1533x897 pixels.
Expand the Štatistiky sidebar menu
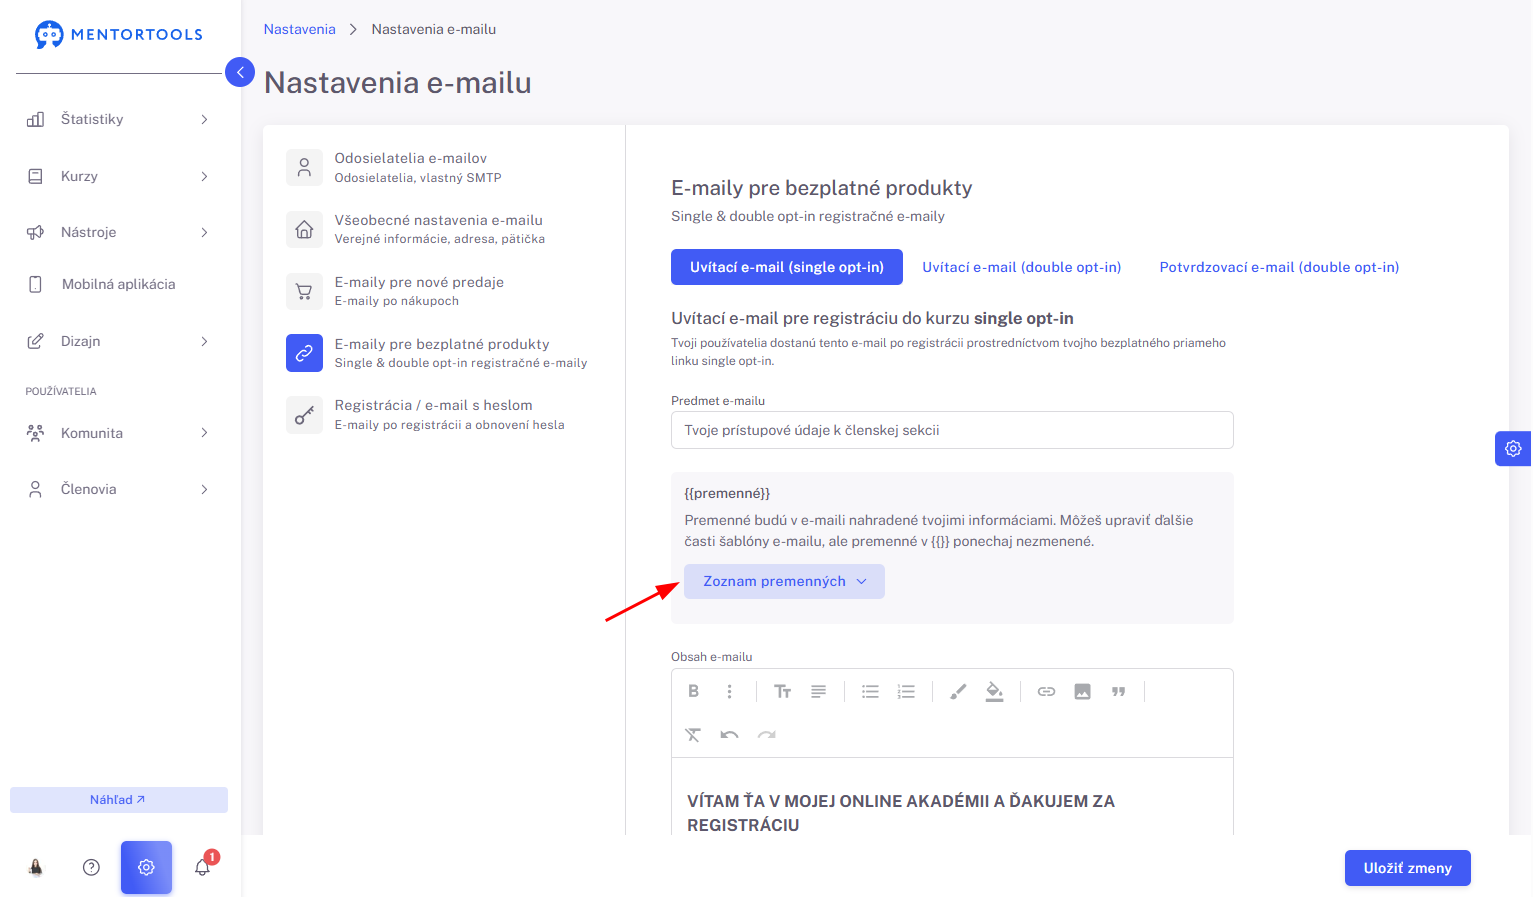(120, 119)
